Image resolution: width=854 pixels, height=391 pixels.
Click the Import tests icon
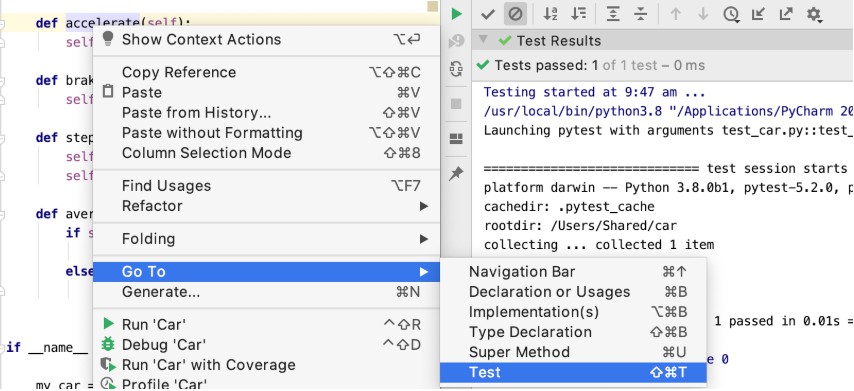coord(758,14)
